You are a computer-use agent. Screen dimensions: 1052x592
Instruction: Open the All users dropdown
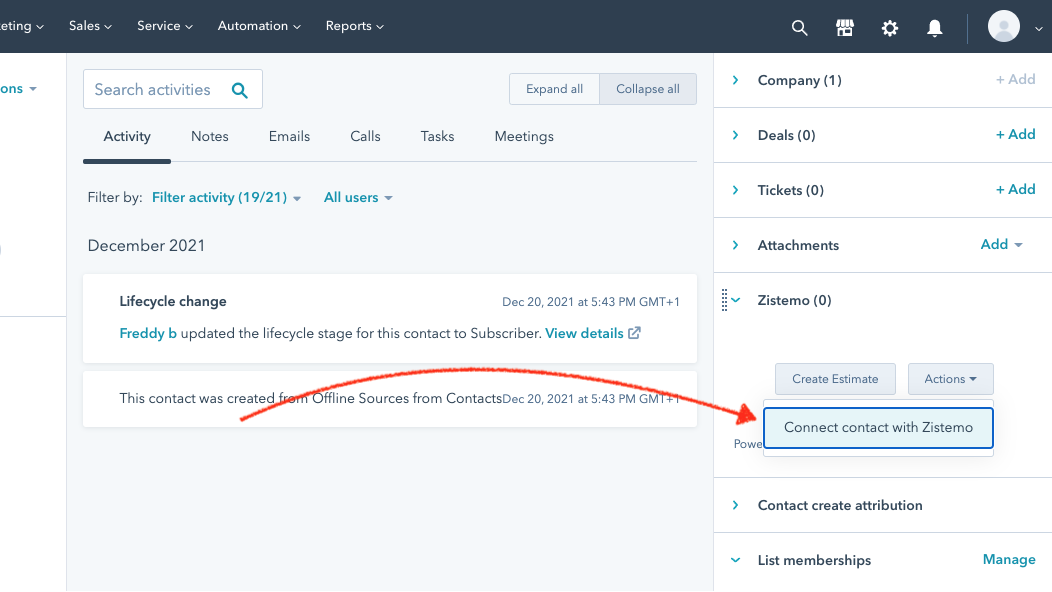[358, 198]
